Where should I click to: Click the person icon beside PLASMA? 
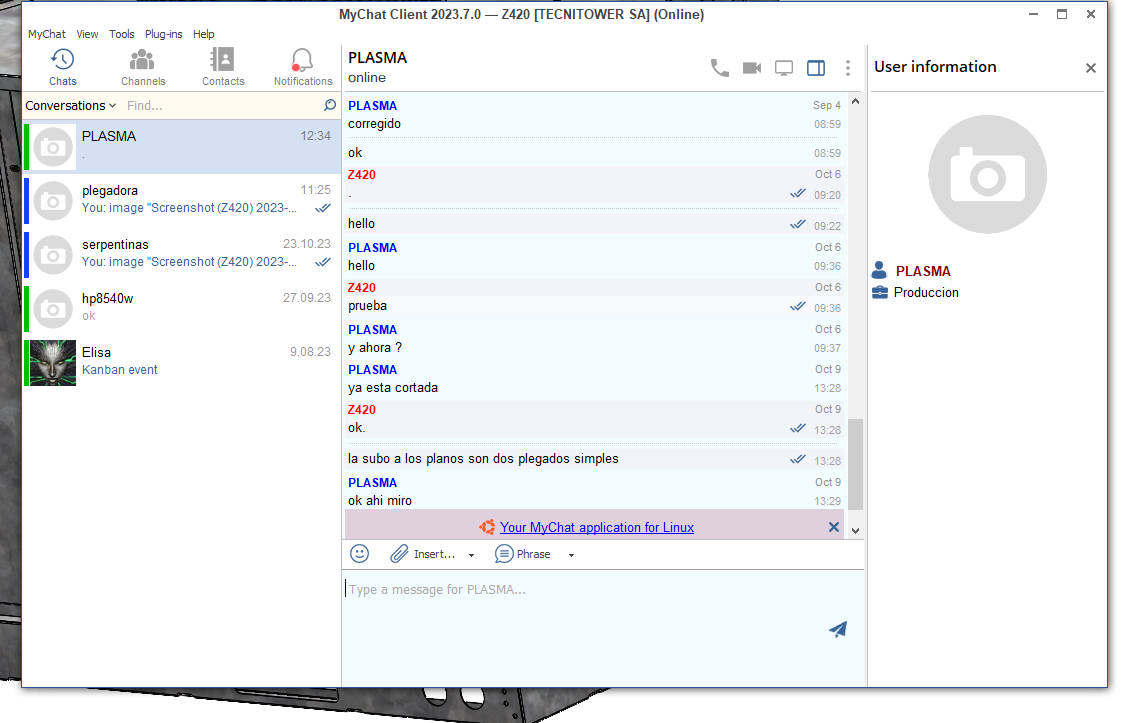879,270
